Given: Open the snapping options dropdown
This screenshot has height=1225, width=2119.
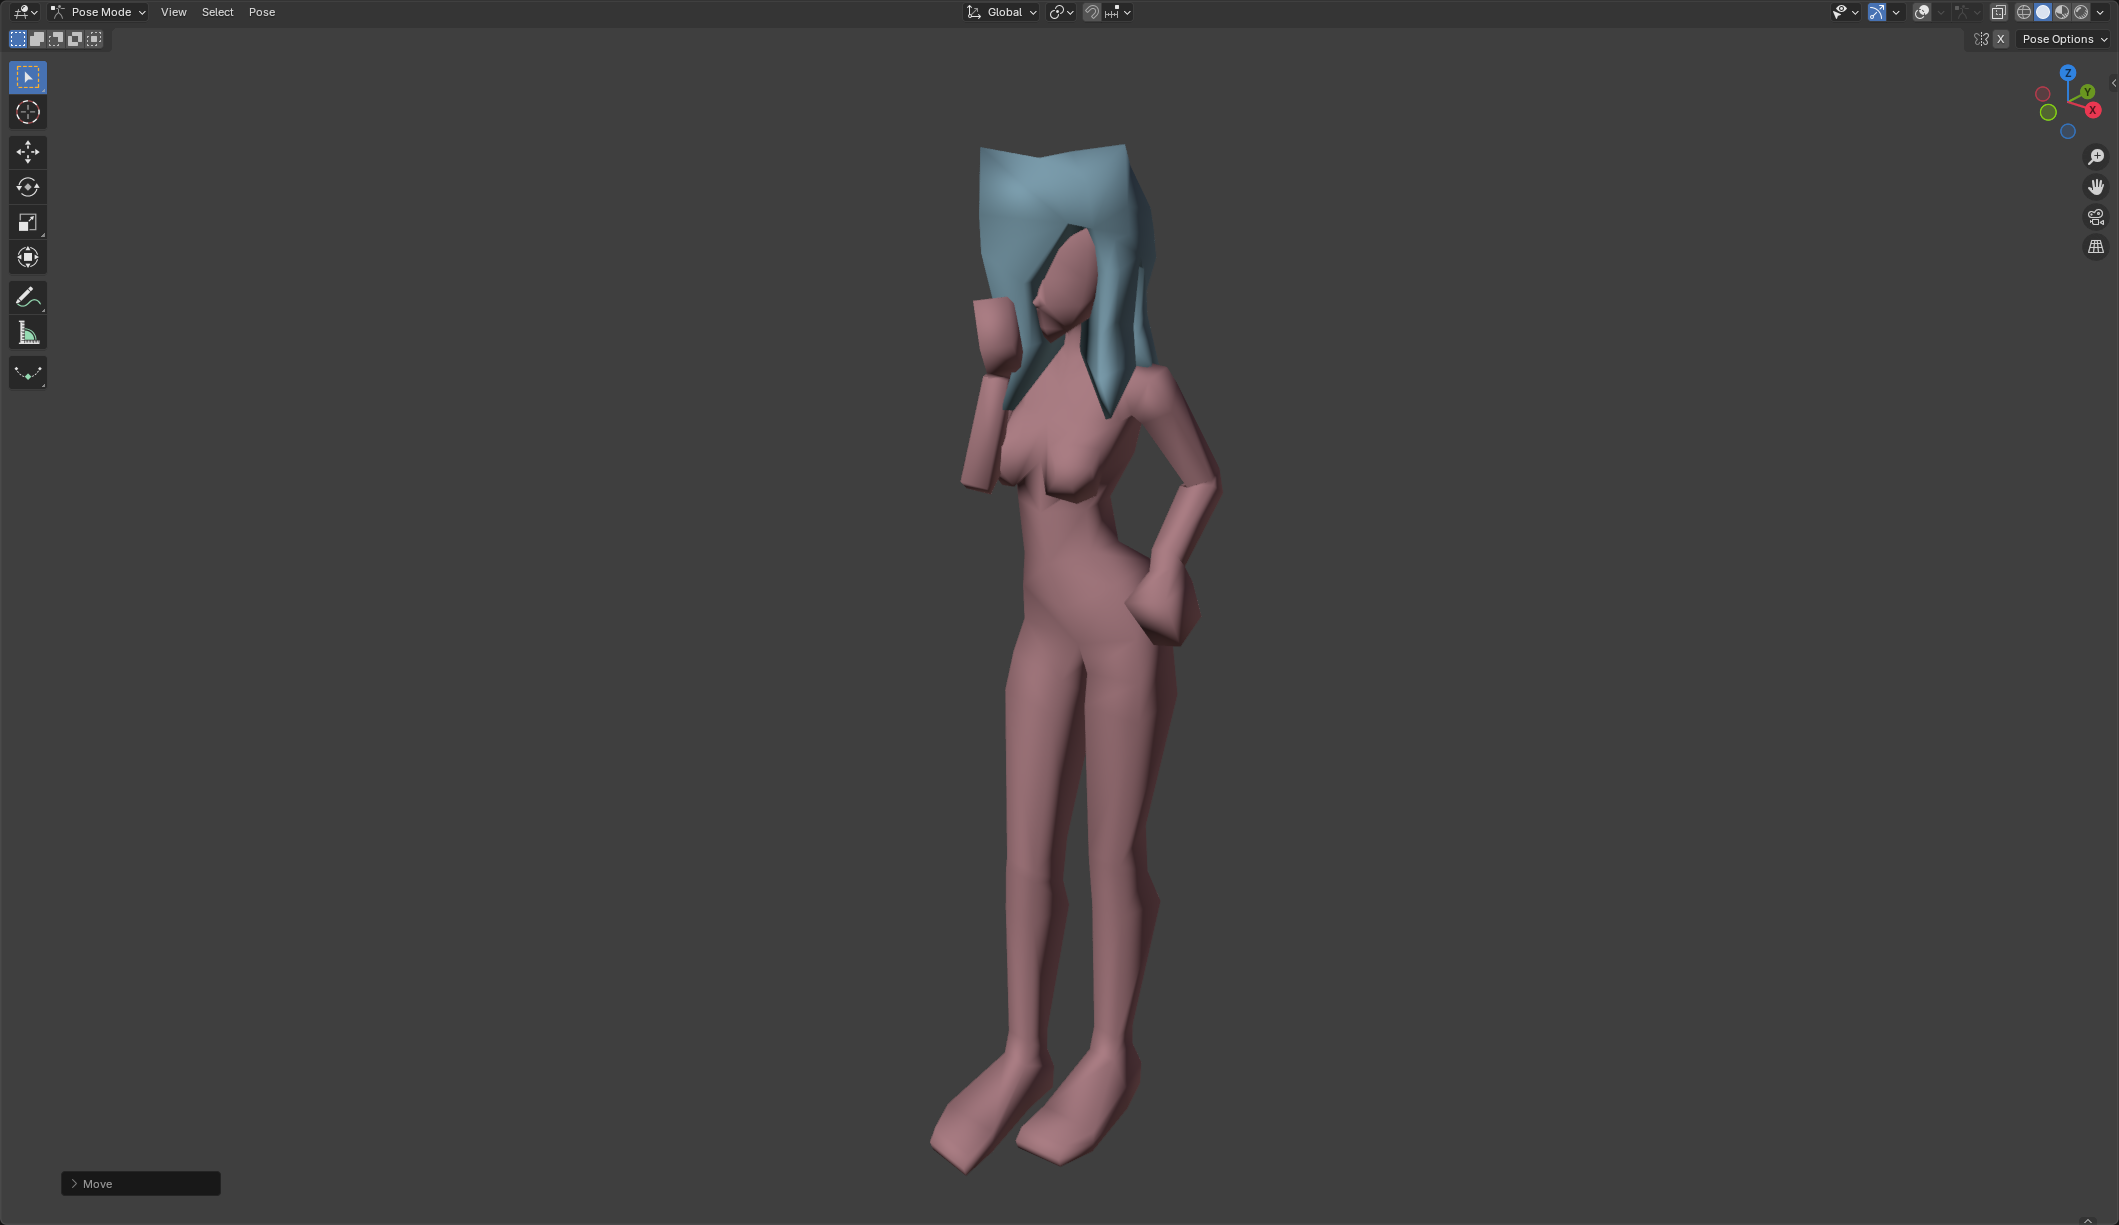Looking at the screenshot, I should click(x=1117, y=12).
